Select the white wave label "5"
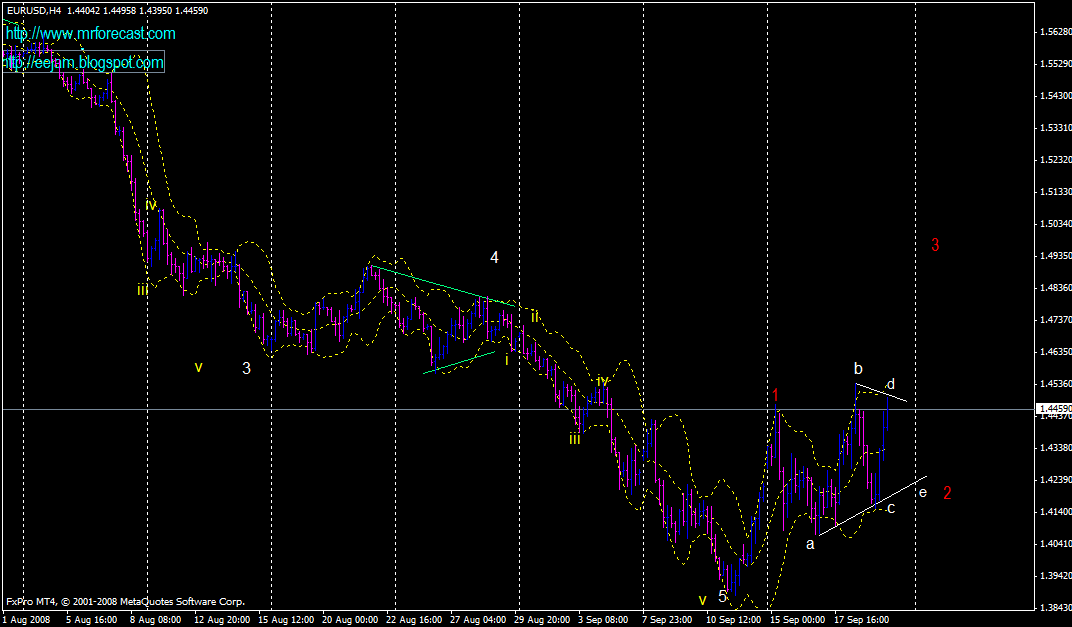This screenshot has width=1072, height=627. [723, 596]
